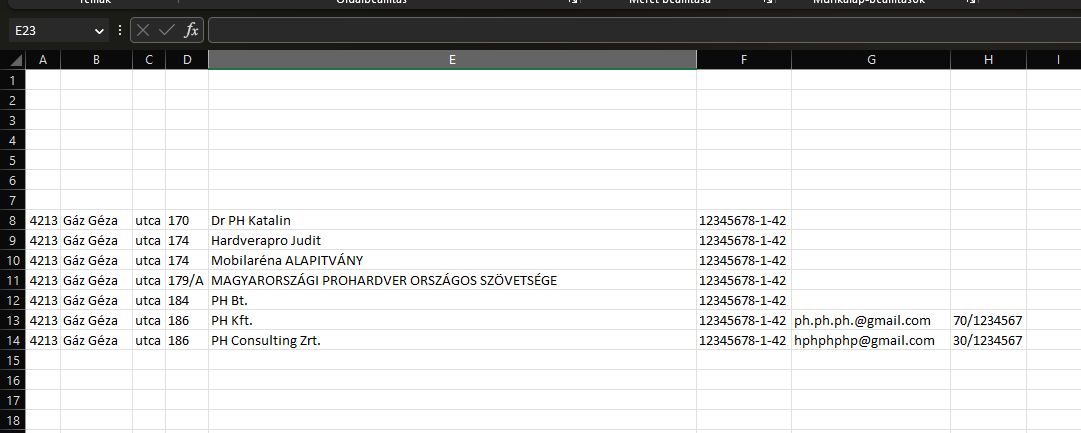Click cell containing PH Consulting Zrt.

[x=452, y=341]
